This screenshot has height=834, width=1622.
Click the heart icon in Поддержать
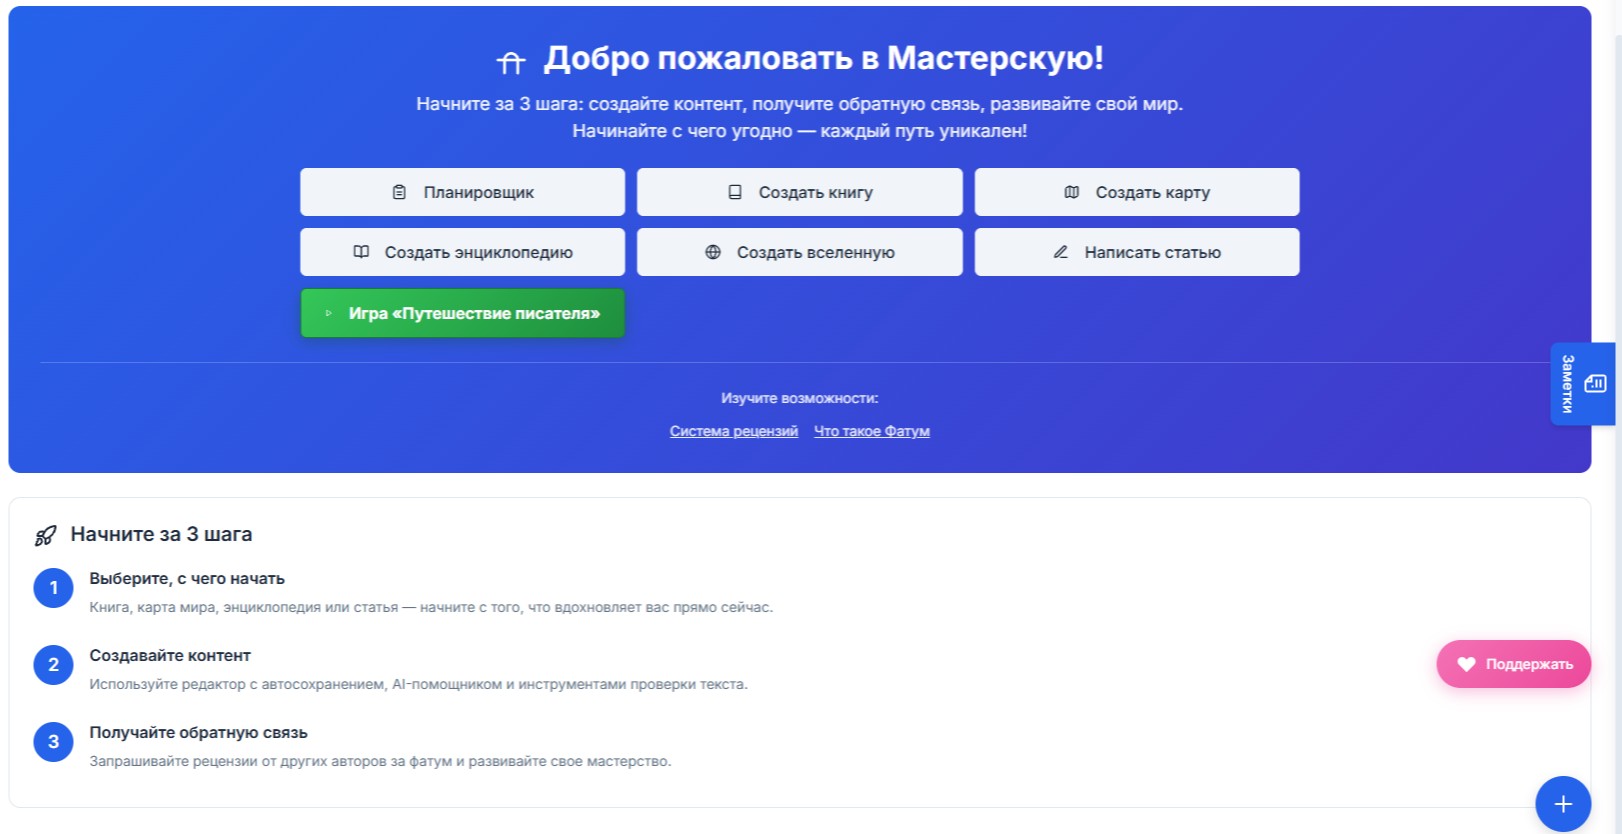[1466, 664]
